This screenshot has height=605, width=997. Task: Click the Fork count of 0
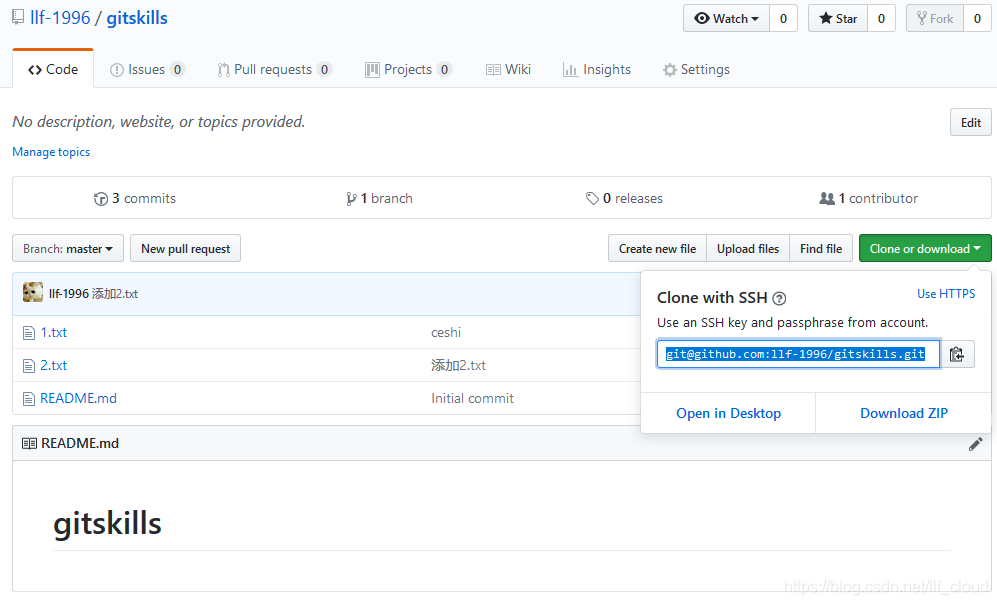coord(977,18)
